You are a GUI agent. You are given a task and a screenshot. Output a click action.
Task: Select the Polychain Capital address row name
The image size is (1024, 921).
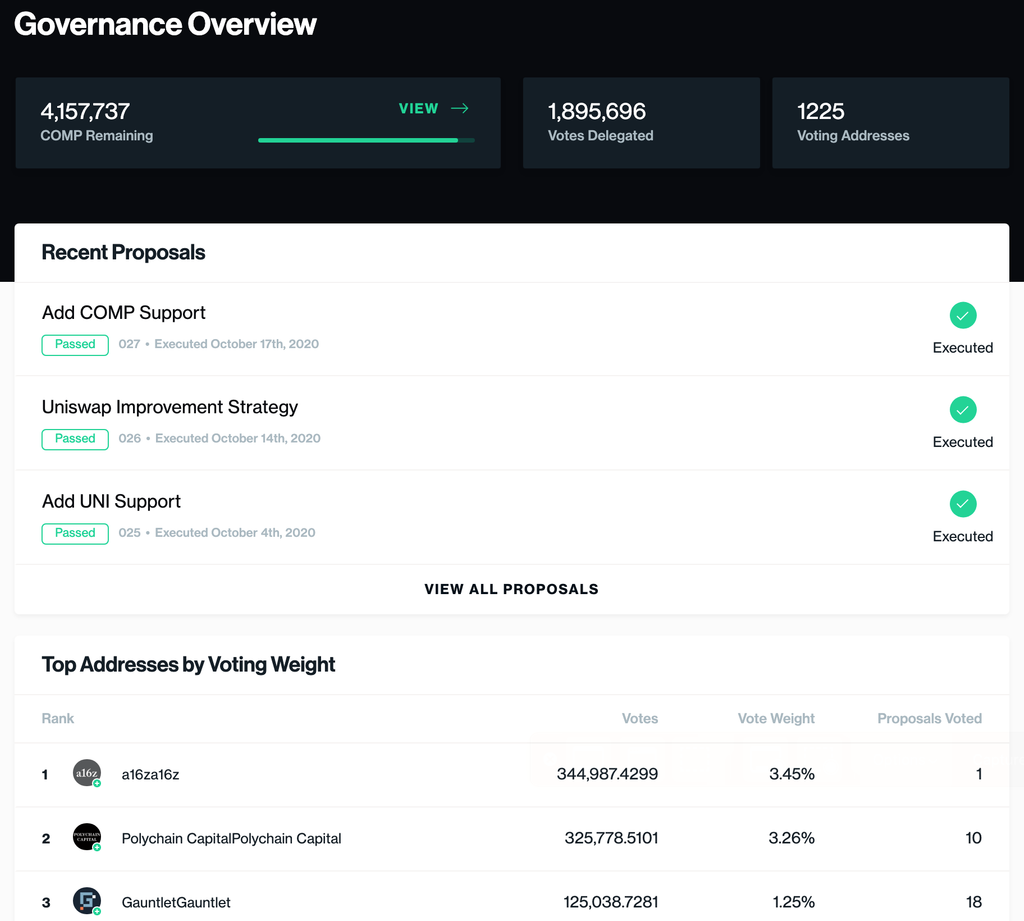tap(231, 838)
